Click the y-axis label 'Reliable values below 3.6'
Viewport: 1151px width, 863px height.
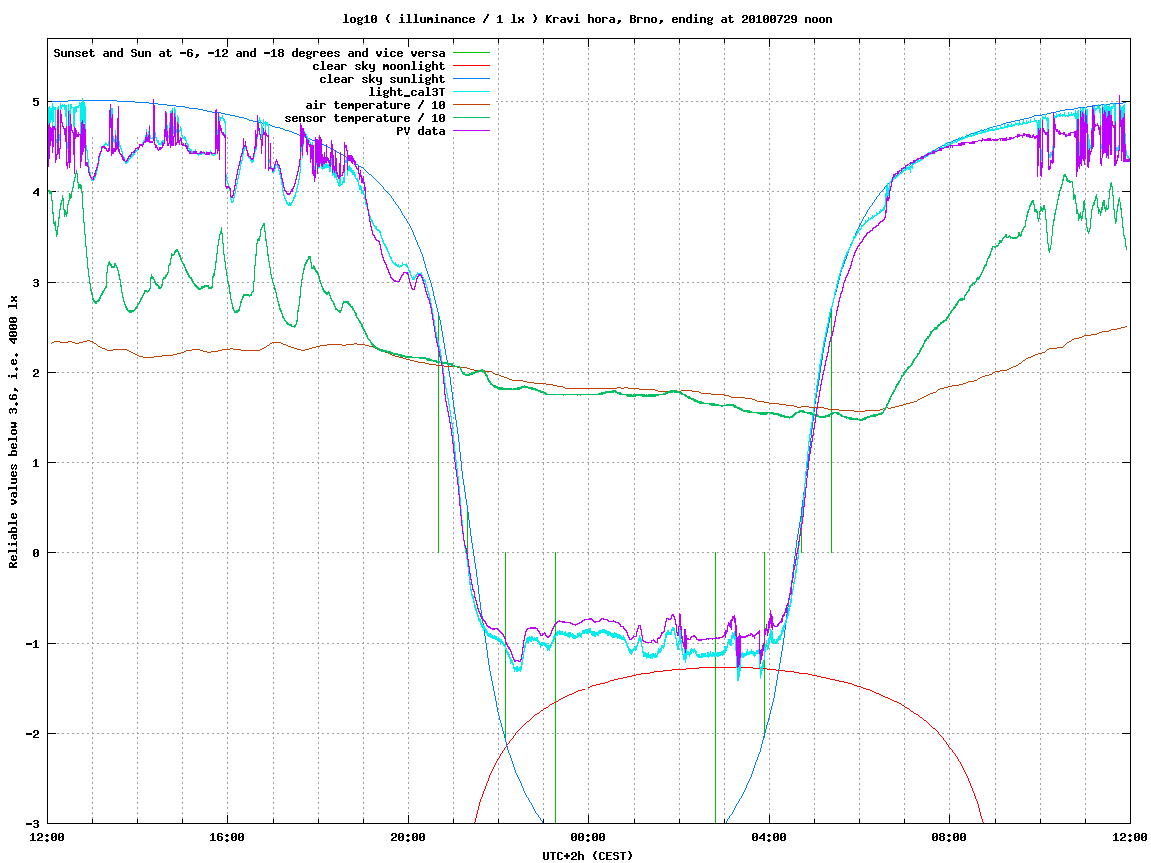13,431
